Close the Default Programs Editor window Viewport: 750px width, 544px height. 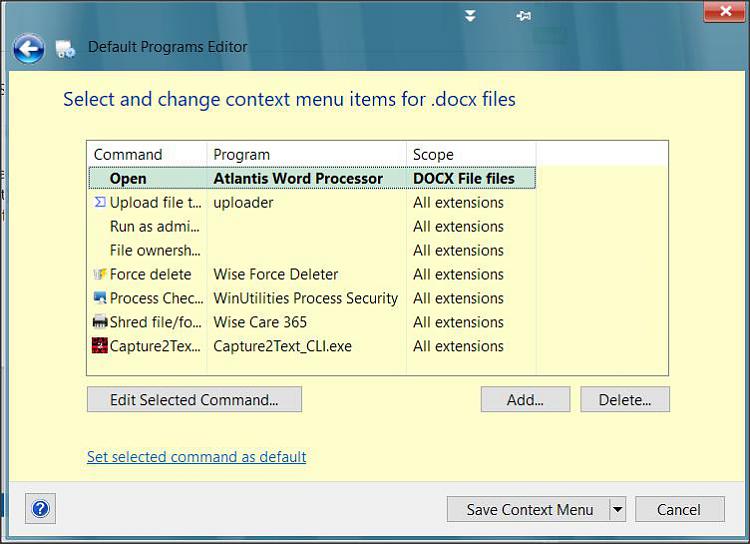click(x=725, y=11)
